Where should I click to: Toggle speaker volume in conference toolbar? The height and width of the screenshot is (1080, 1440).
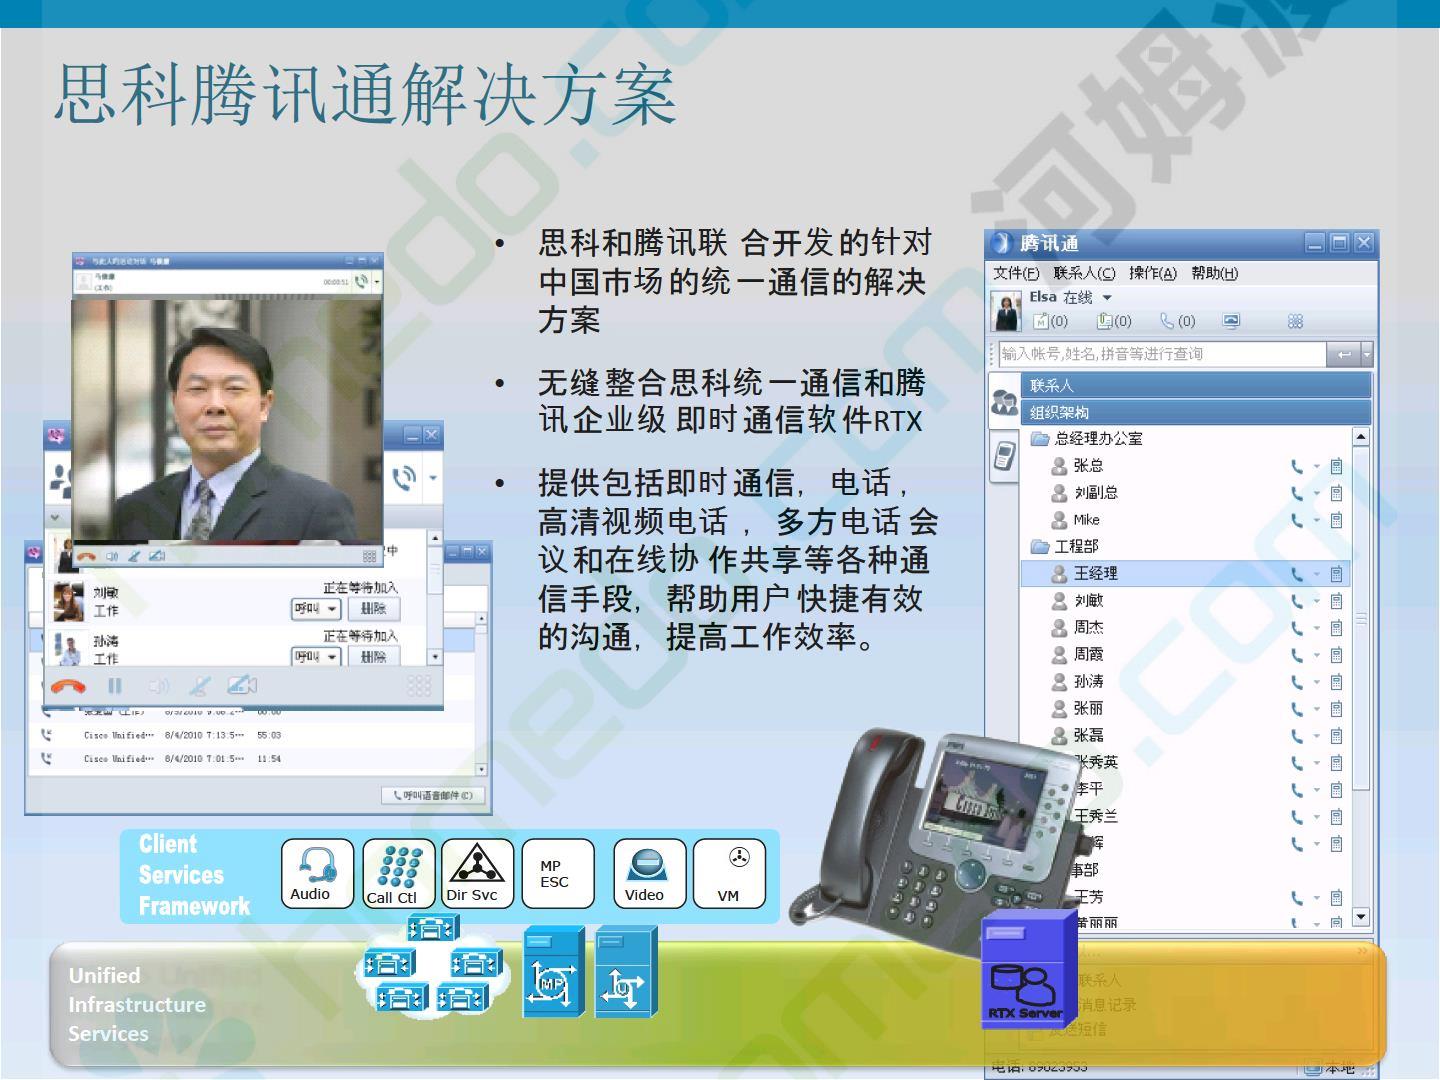(x=159, y=686)
